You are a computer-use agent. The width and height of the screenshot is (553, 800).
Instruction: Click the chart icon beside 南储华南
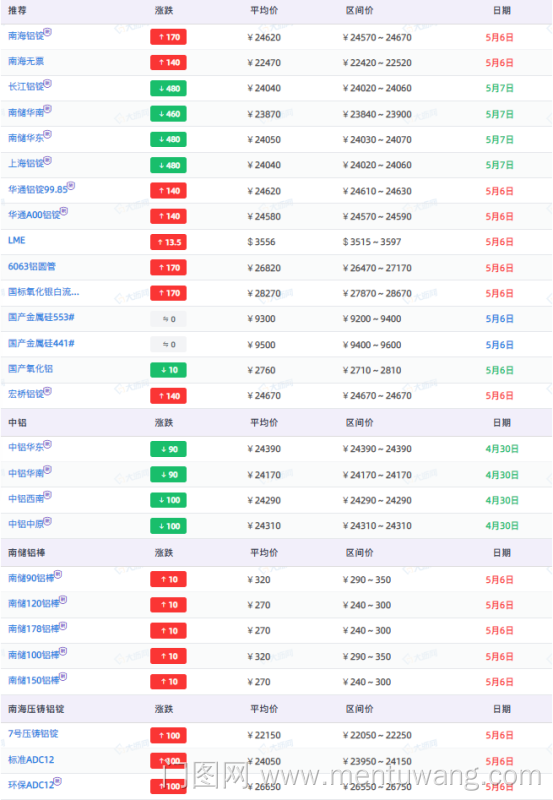tap(47, 109)
